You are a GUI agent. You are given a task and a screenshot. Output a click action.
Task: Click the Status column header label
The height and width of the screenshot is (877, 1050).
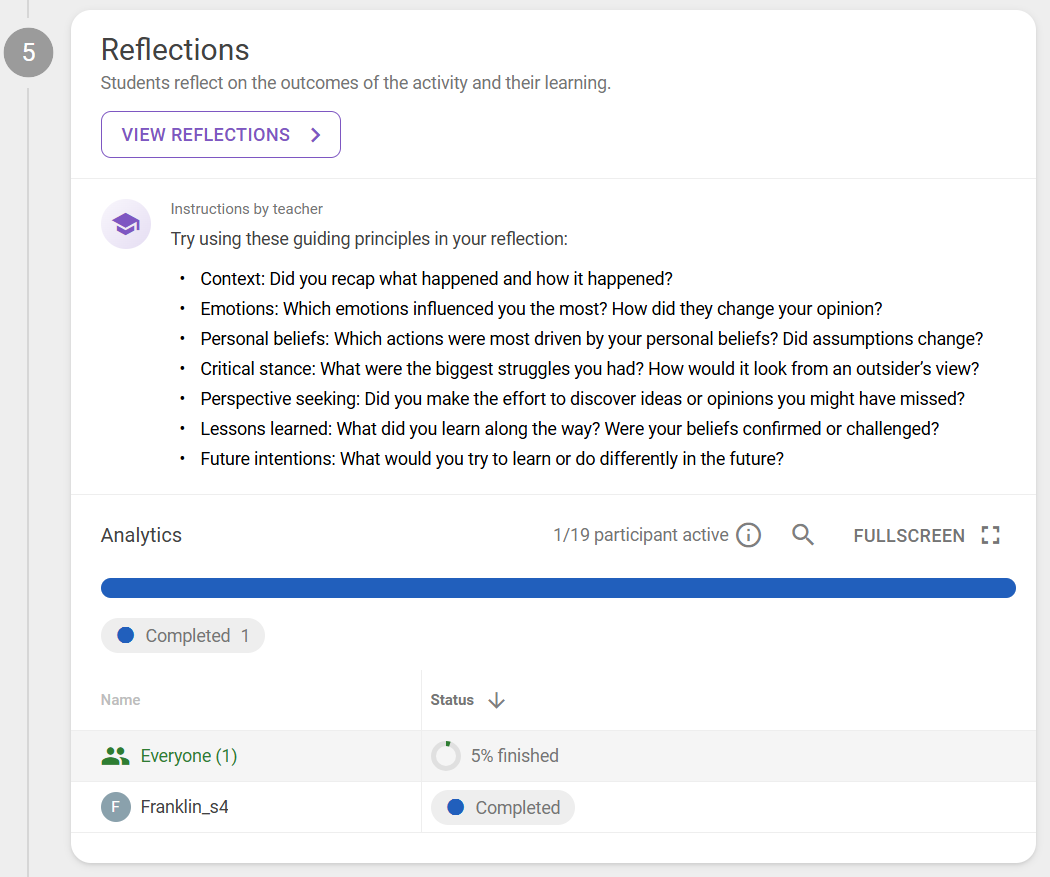[452, 700]
